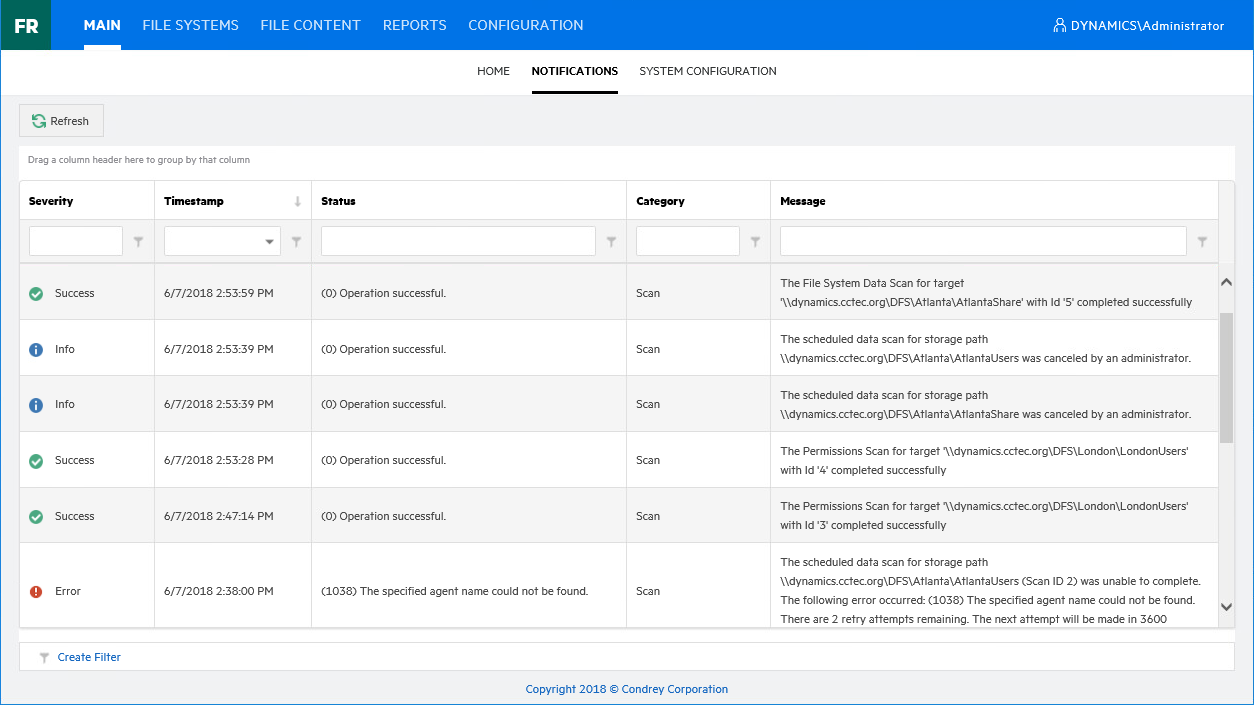Open the Timestamp filter dropdown arrow
The width and height of the screenshot is (1254, 705).
coord(270,241)
